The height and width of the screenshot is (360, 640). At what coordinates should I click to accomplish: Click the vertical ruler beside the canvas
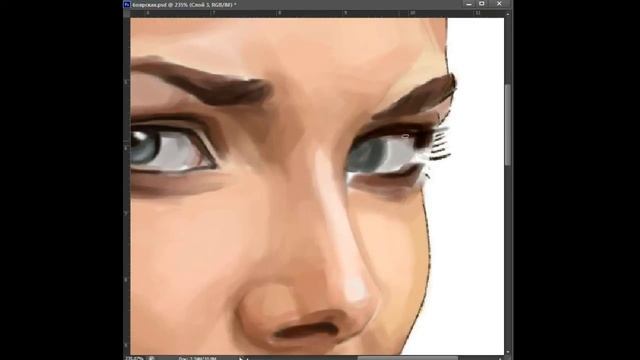[x=127, y=186]
